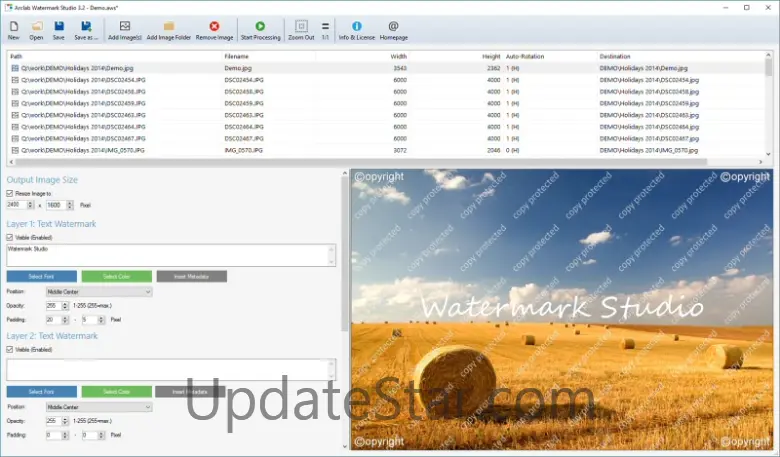Click the Layer 2 Opacity spinner arrows
The height and width of the screenshot is (457, 780).
click(65, 421)
